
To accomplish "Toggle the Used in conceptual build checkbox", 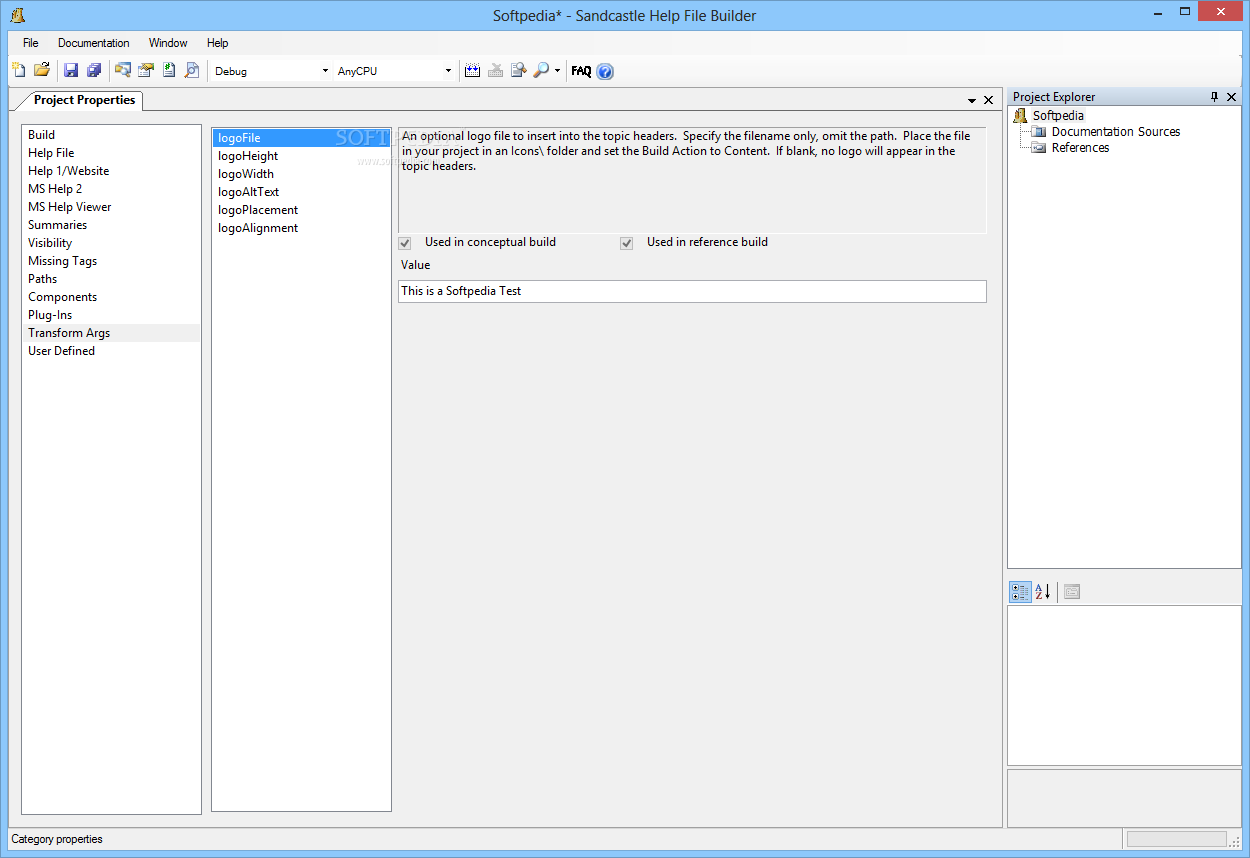I will 405,243.
